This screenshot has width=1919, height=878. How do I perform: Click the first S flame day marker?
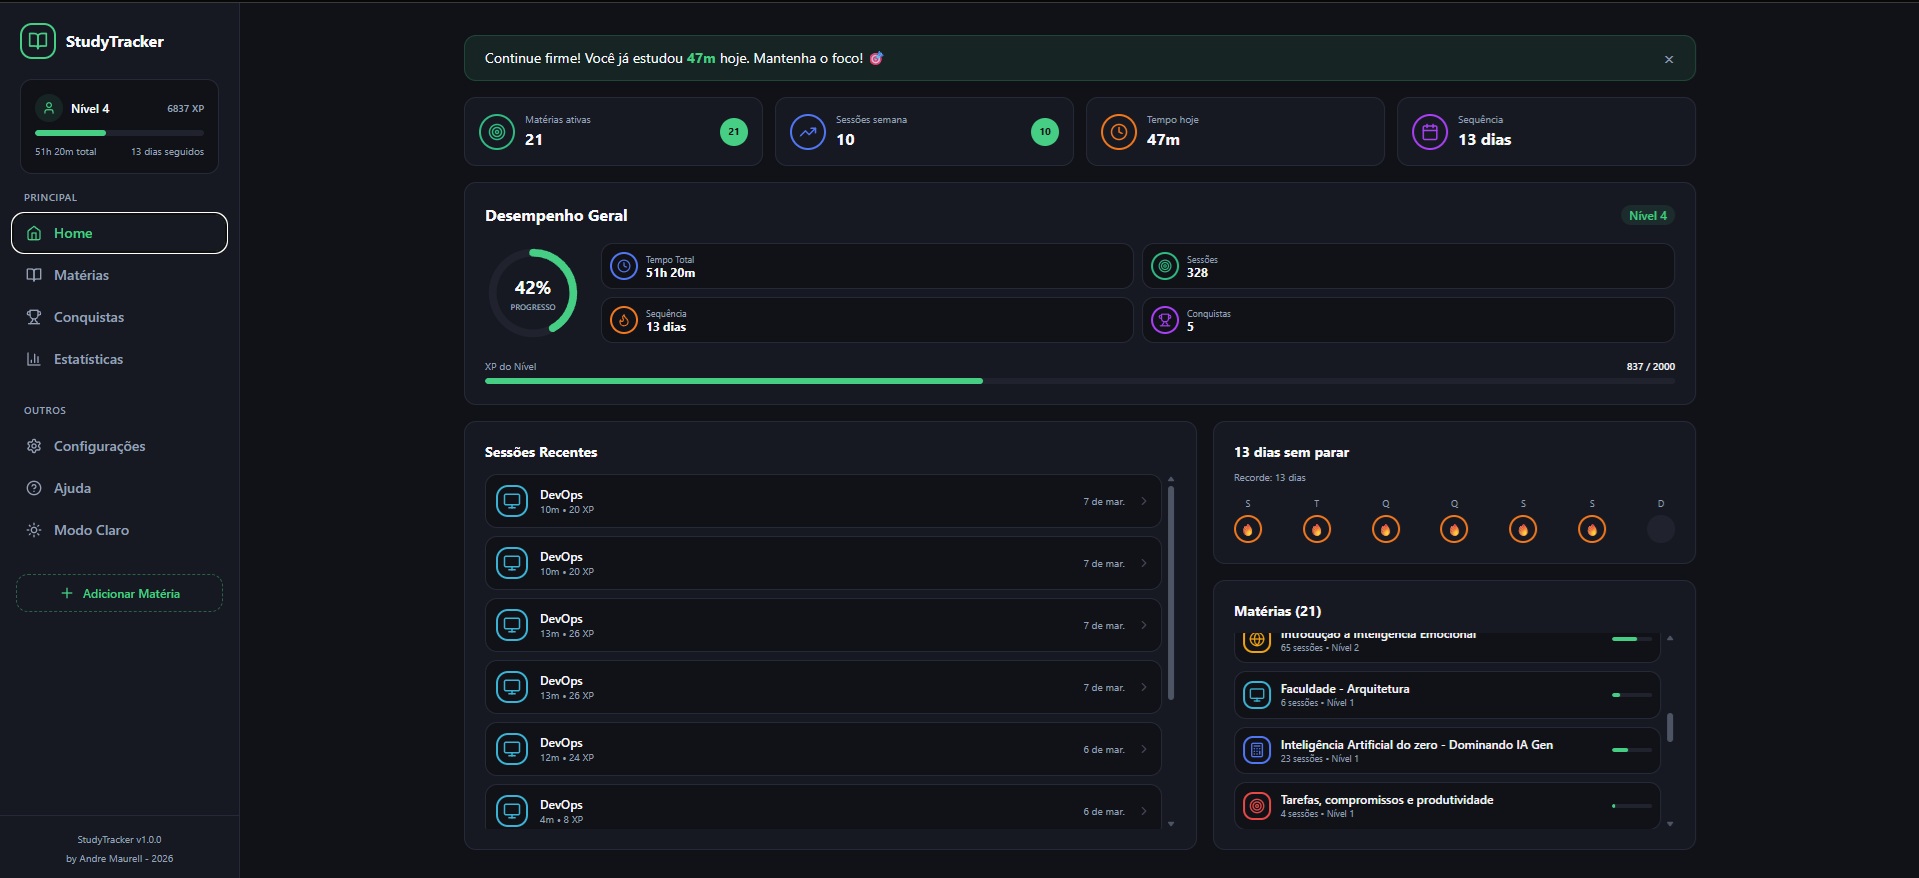click(x=1248, y=529)
